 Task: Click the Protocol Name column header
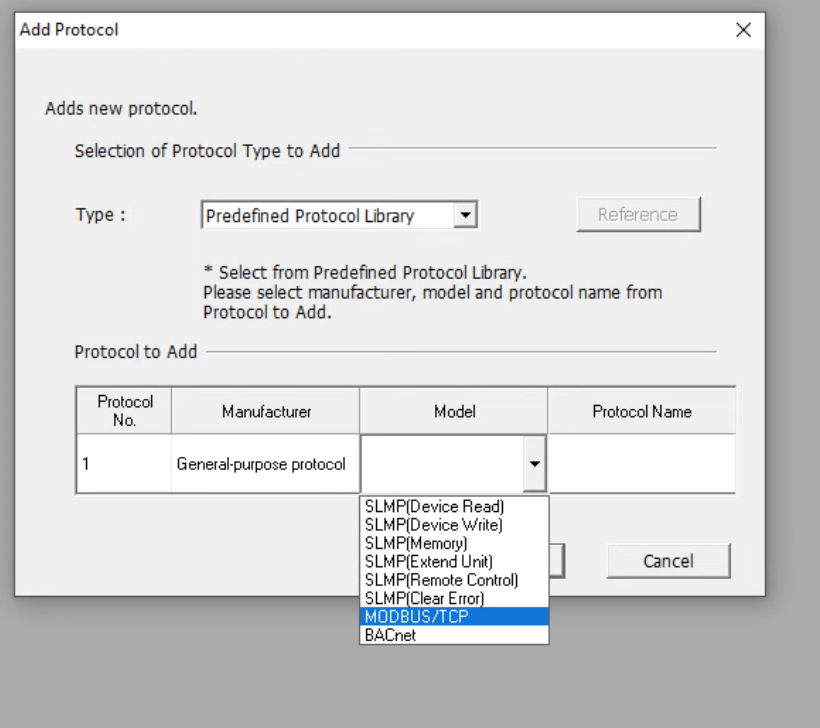click(642, 411)
